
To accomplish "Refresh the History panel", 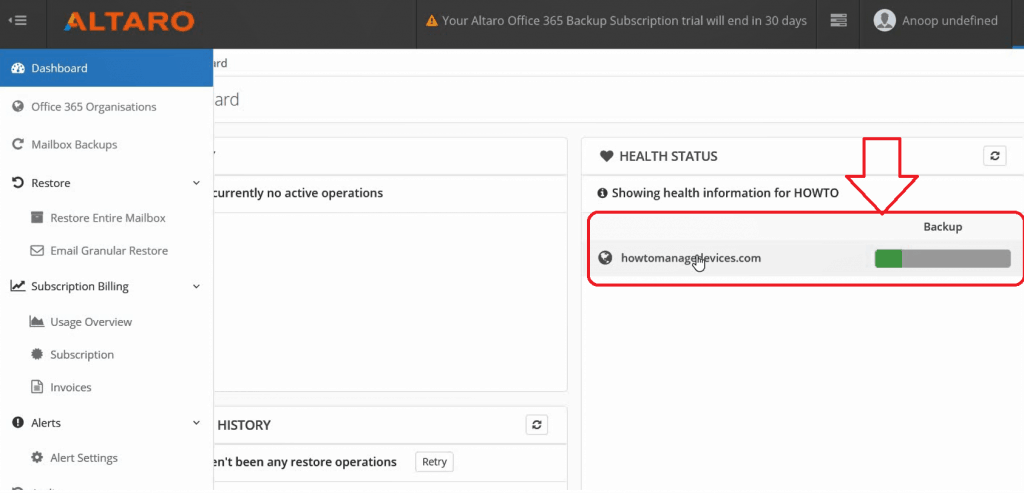I will [537, 425].
